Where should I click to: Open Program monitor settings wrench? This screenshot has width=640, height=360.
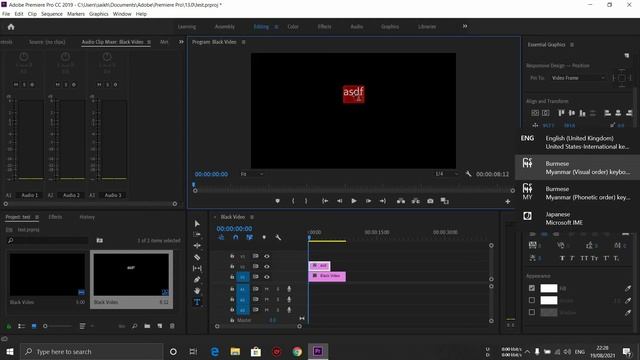click(468, 174)
